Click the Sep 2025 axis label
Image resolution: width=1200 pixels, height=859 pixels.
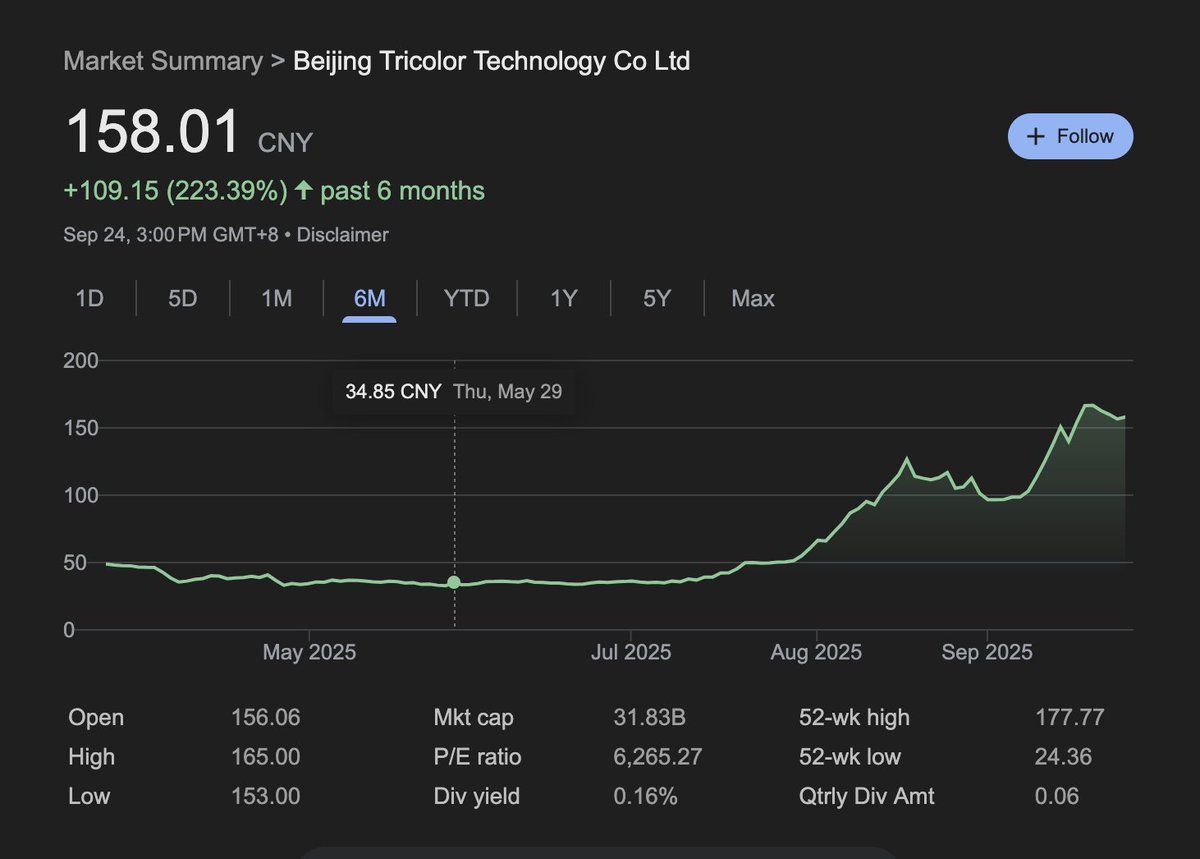coord(987,653)
